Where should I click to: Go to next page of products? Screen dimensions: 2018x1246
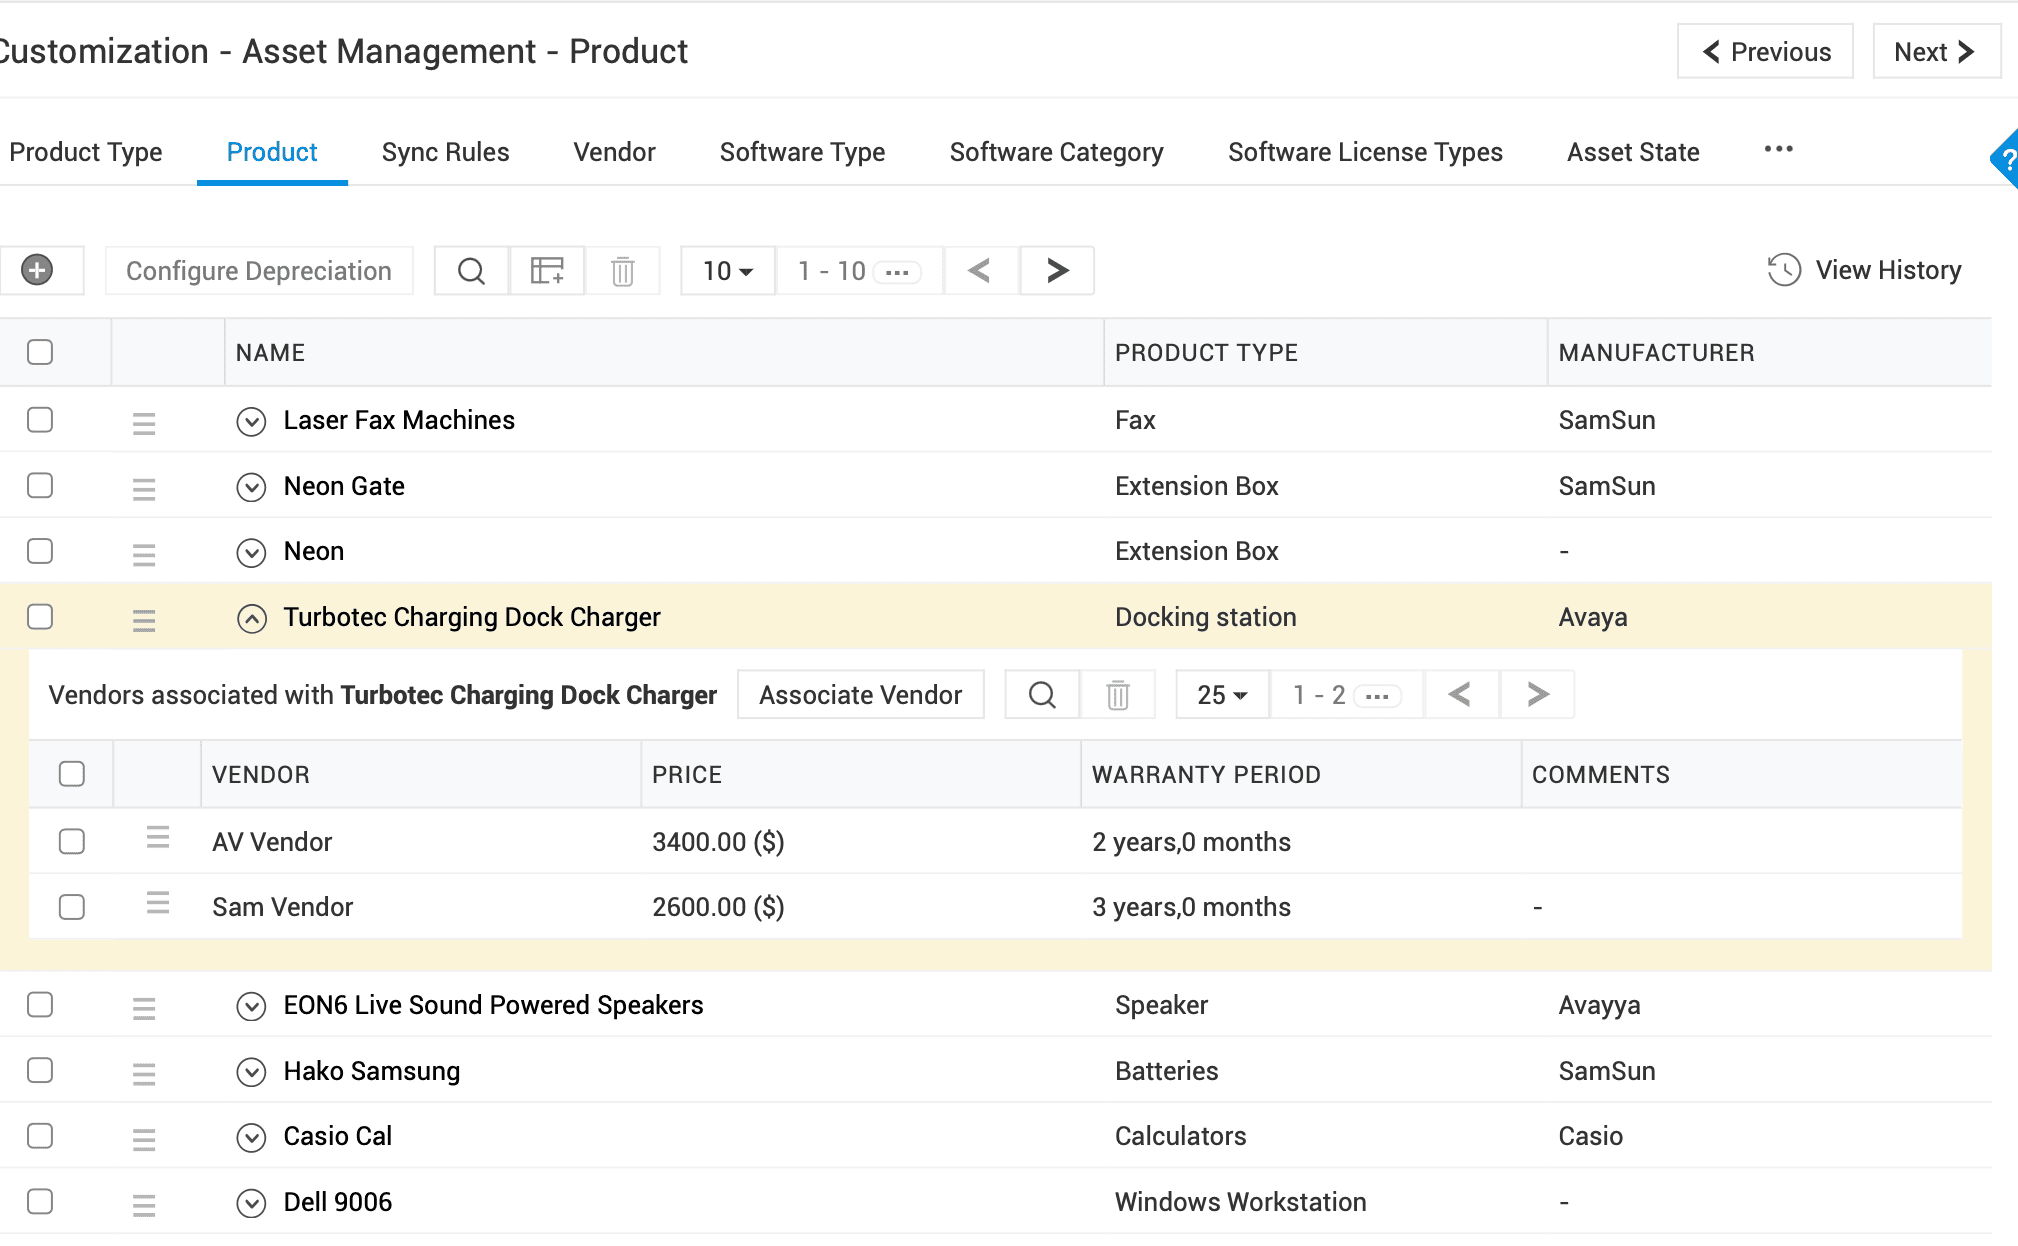click(1057, 271)
